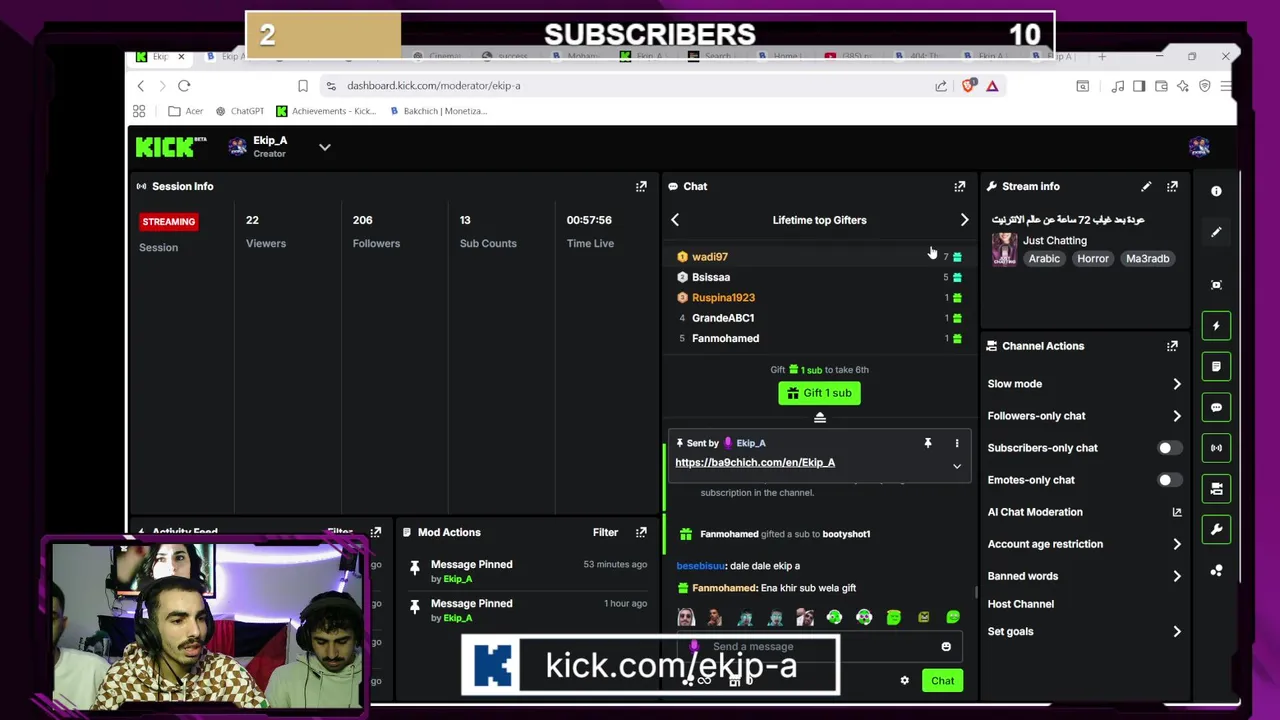Click the three-dots cluster icon in sidebar
Image resolution: width=1280 pixels, height=720 pixels.
(1216, 571)
